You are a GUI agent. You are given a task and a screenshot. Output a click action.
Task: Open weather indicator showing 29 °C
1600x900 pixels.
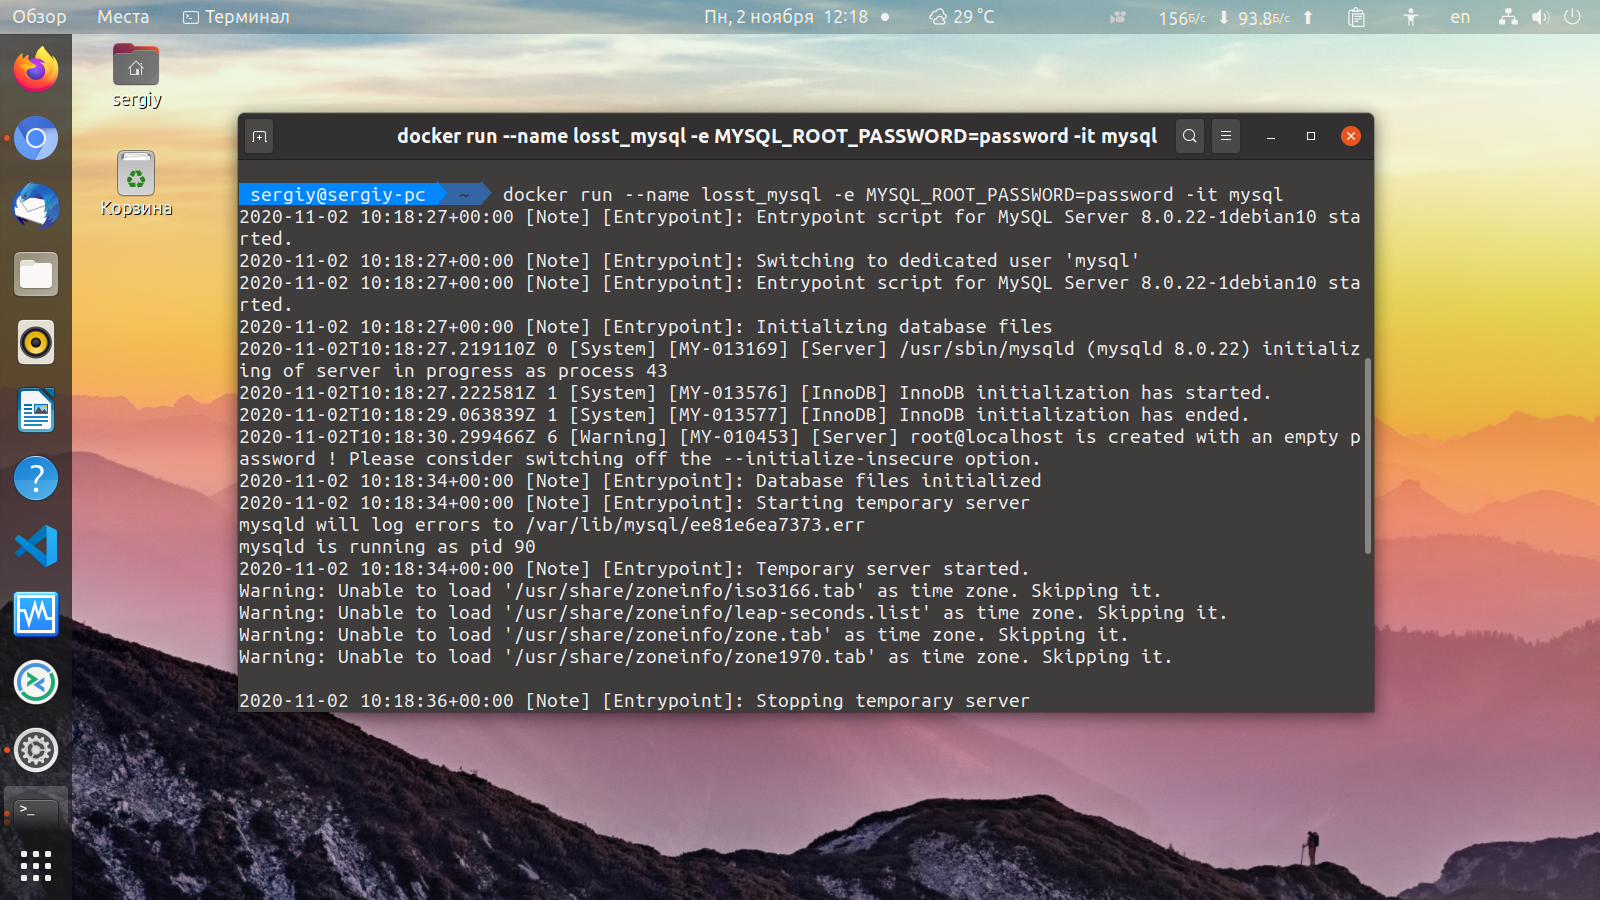(962, 17)
